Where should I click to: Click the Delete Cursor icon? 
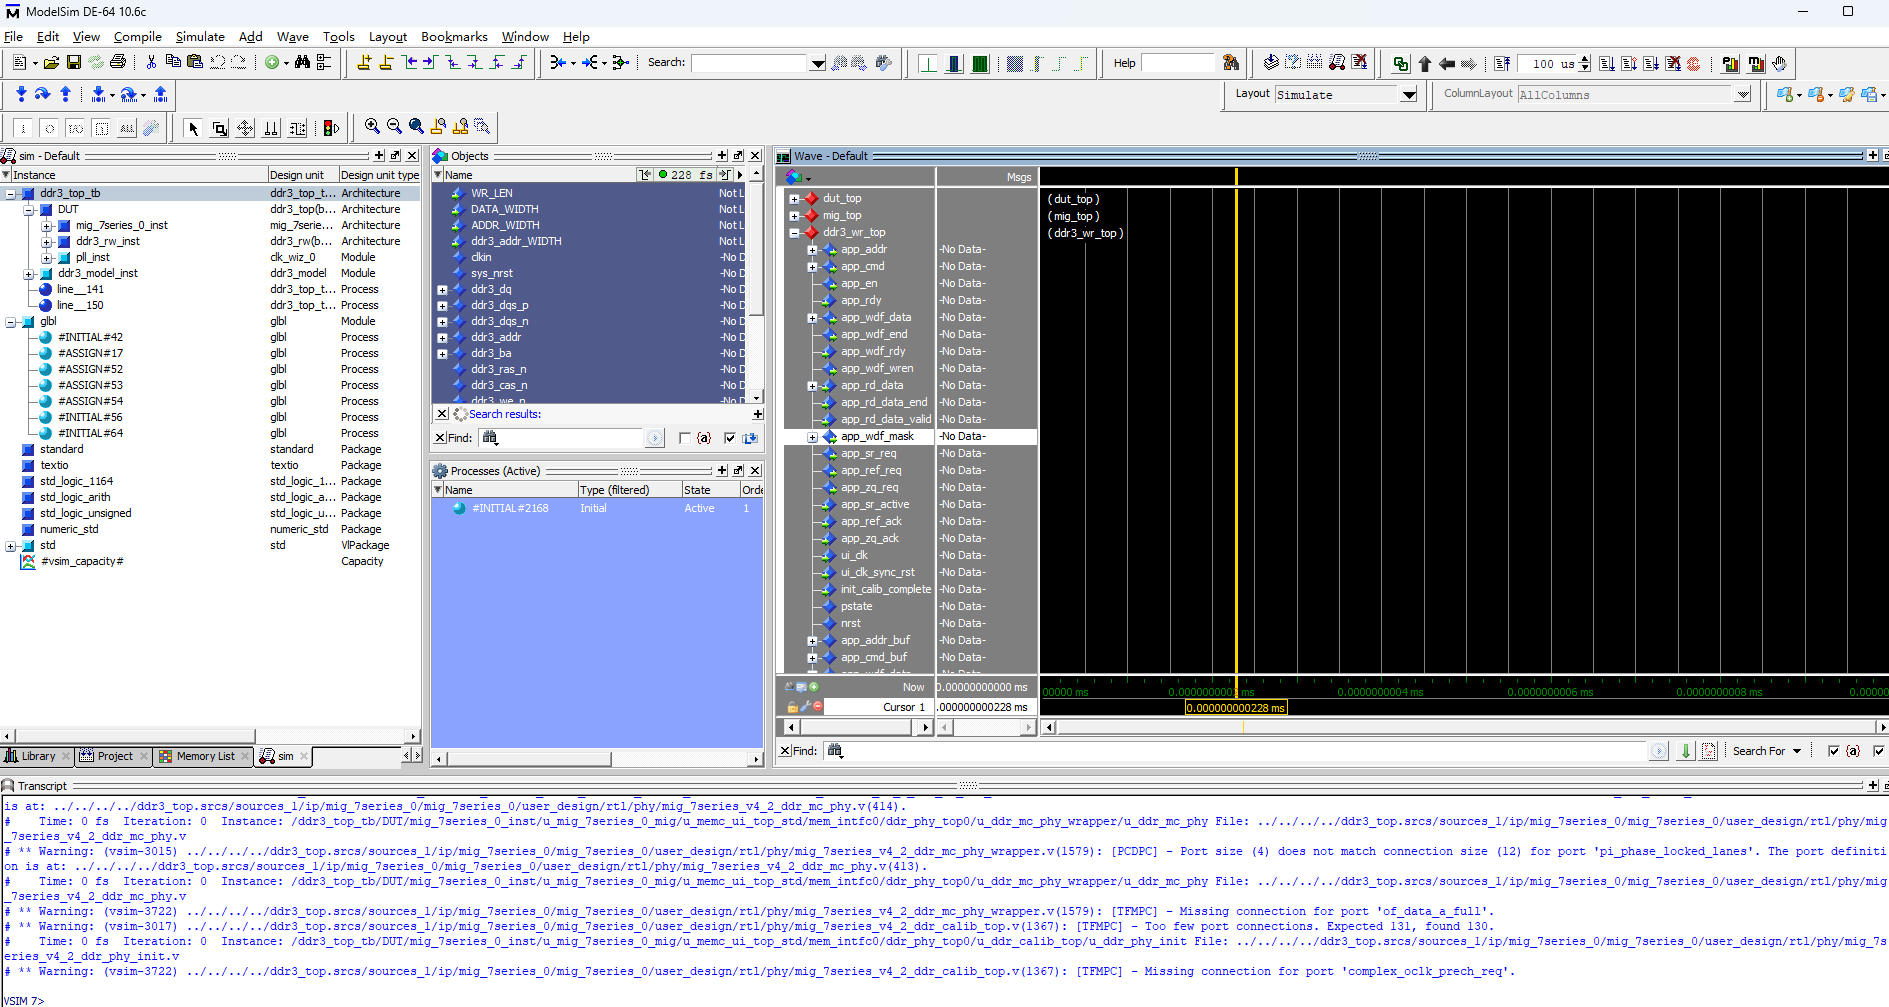pos(386,62)
